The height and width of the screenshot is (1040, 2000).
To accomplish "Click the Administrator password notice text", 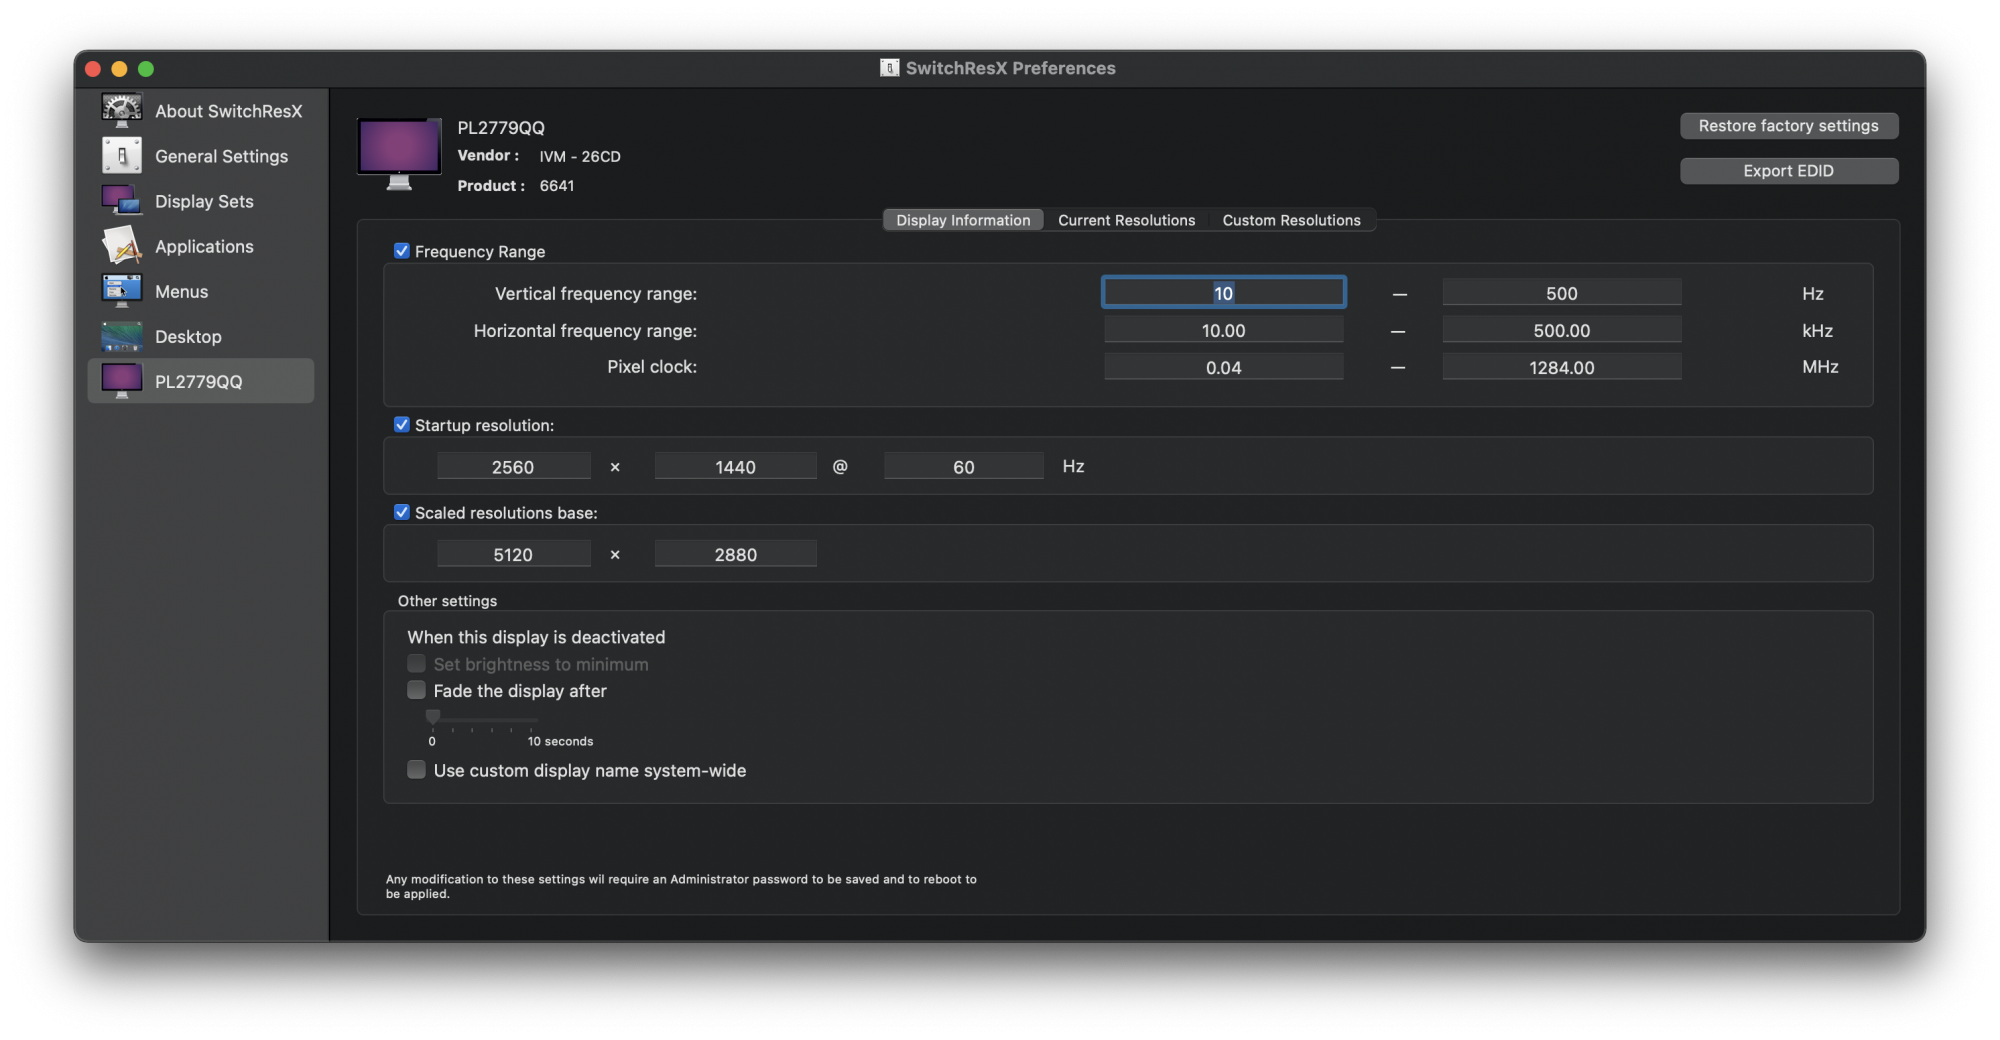I will (681, 886).
